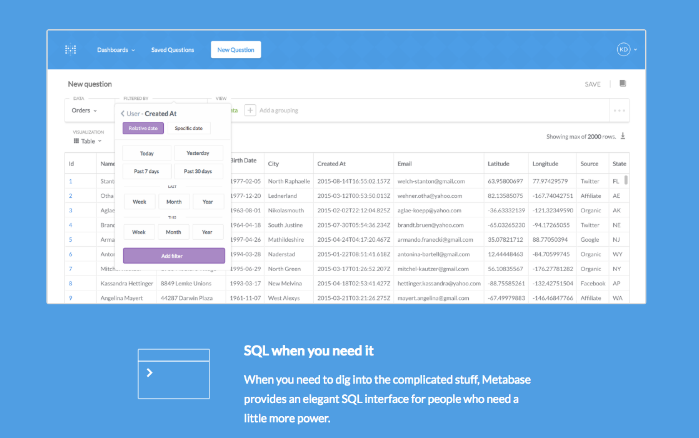
Task: Click the table's vertical scrollbar handle
Action: point(626,180)
